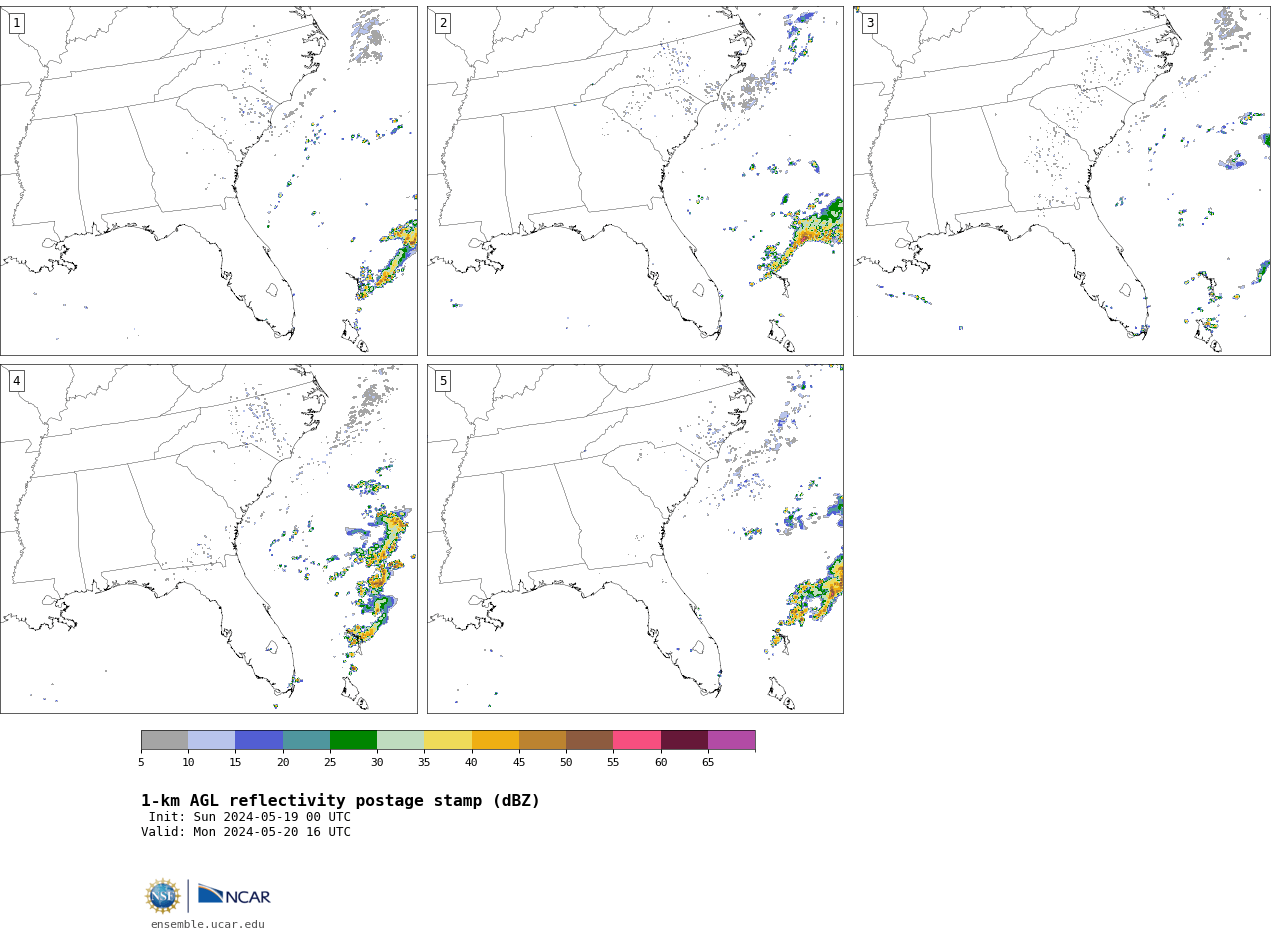Click the colorbar tick label 50
This screenshot has height=936, width=1280.
[x=566, y=763]
